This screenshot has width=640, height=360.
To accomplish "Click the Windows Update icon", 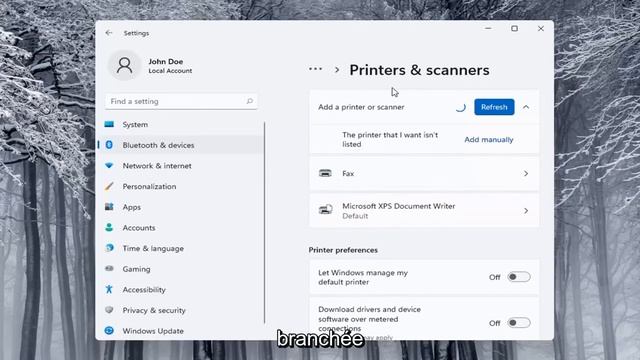I will click(109, 331).
